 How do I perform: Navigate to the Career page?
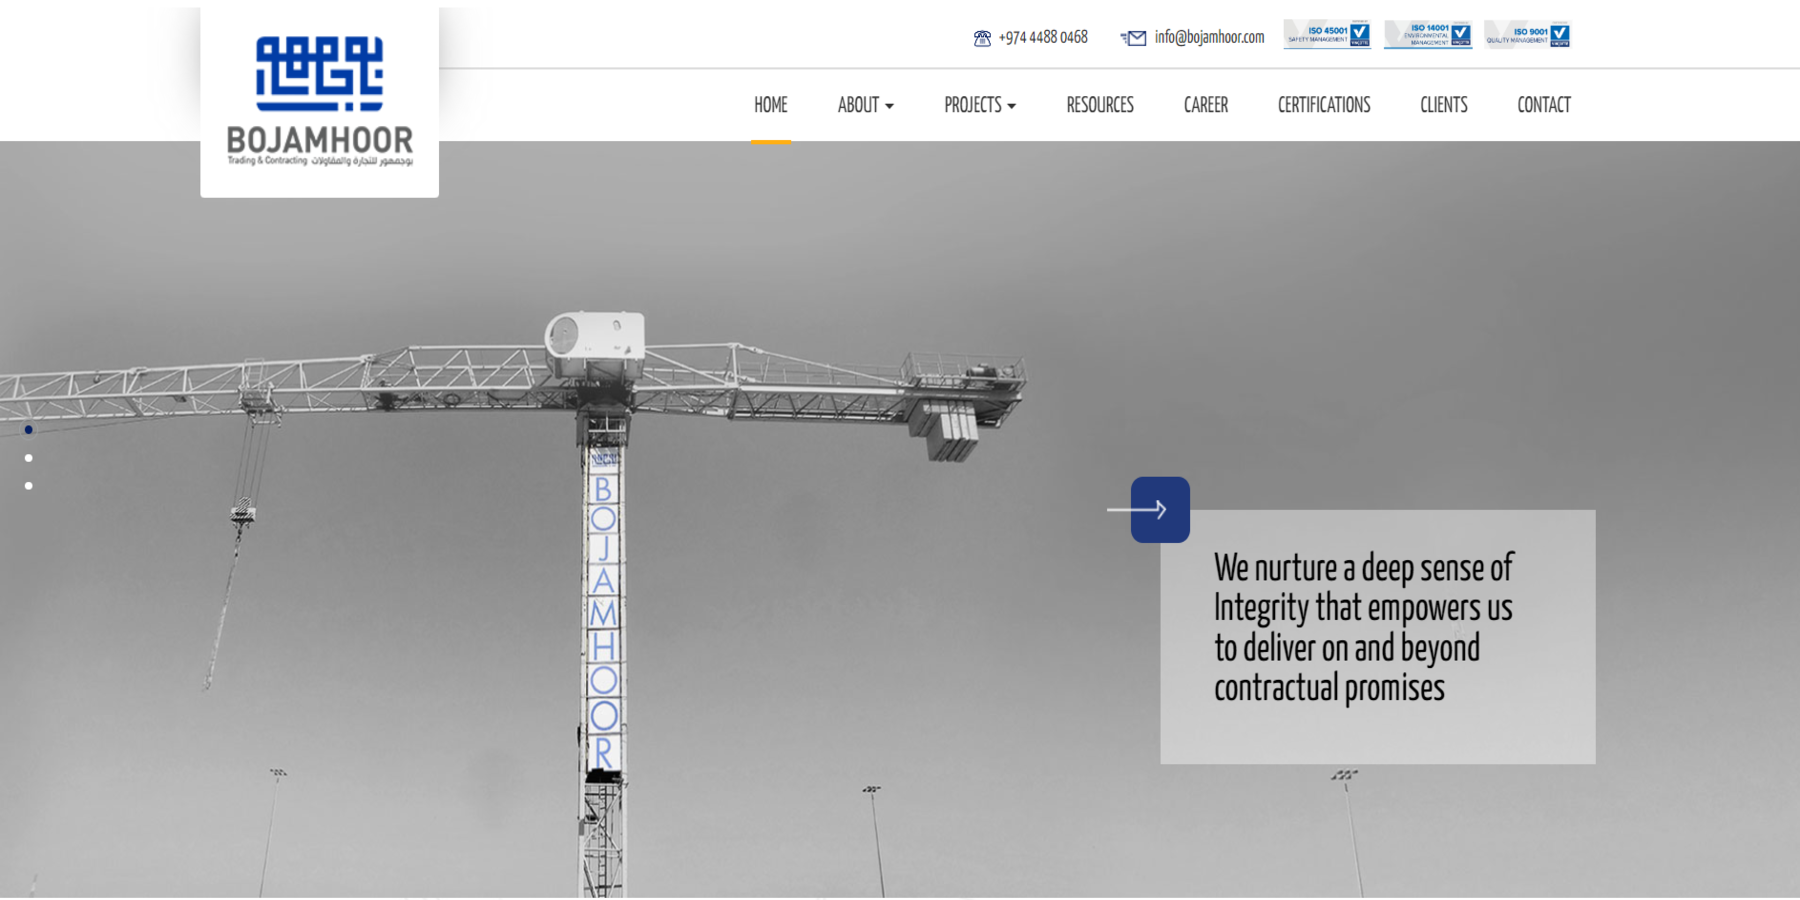point(1205,105)
